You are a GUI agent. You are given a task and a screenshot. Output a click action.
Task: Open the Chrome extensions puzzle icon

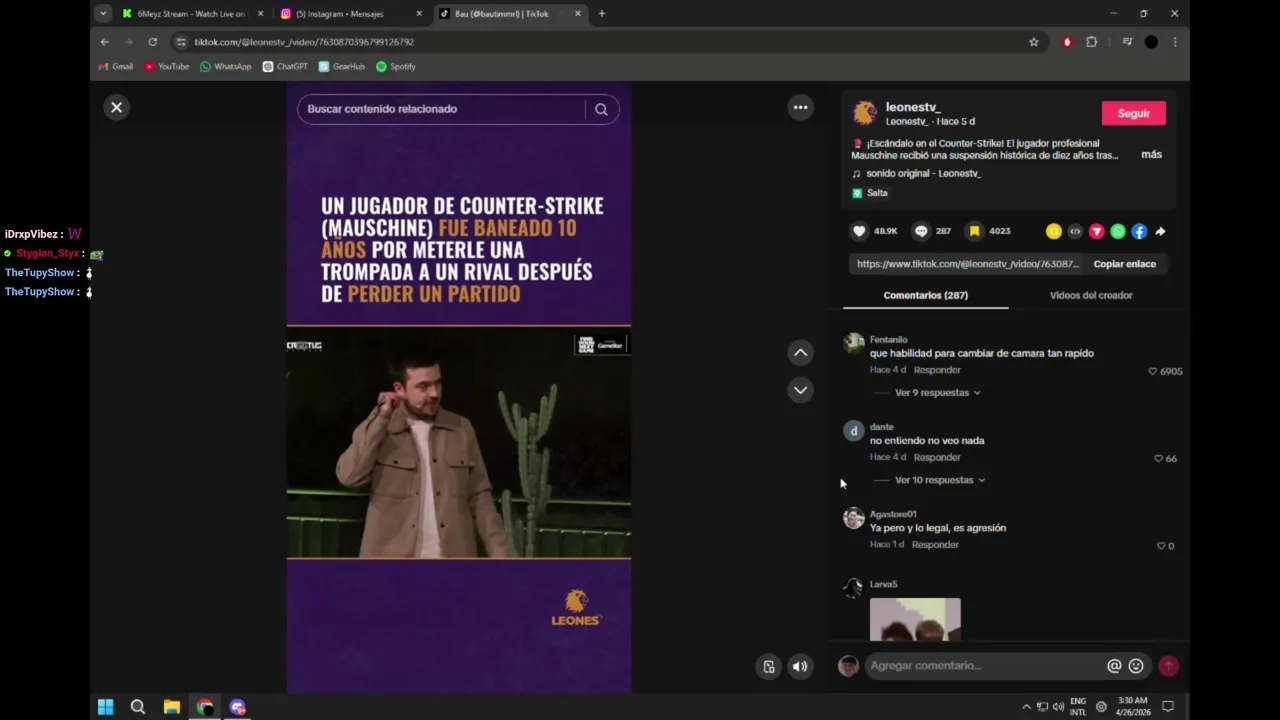tap(1091, 42)
